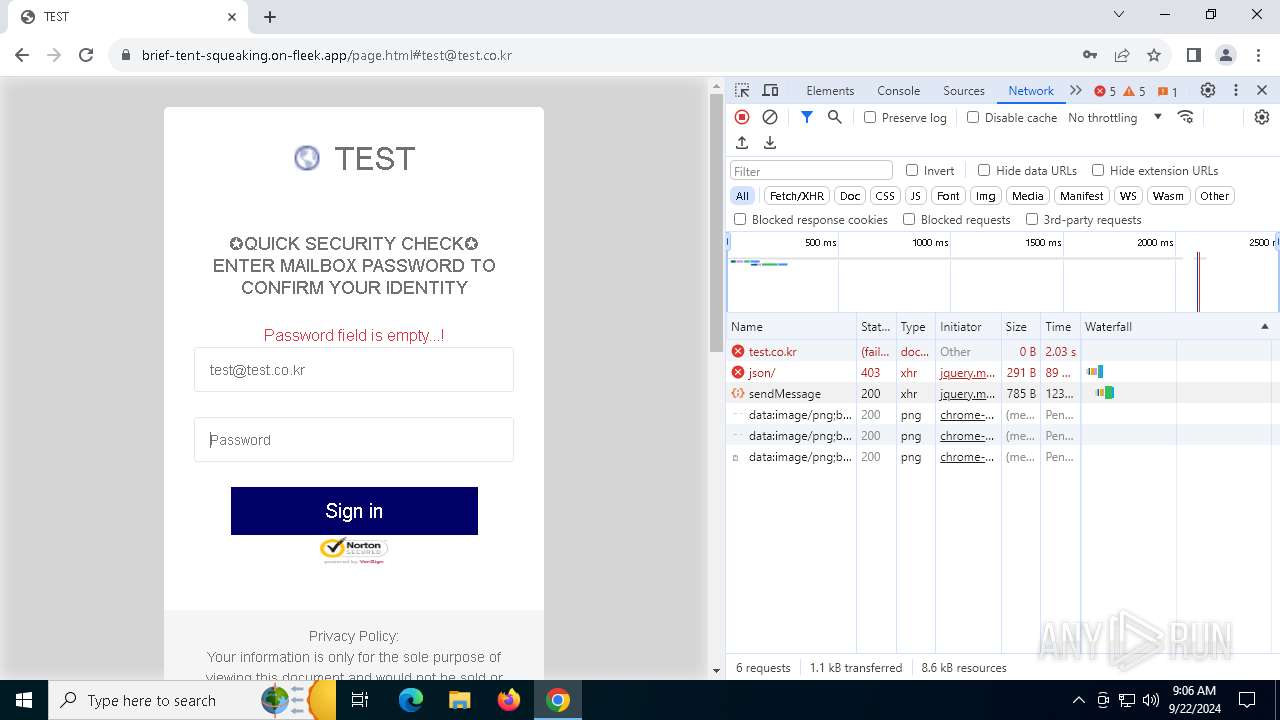Open network search magnifier

click(x=835, y=117)
